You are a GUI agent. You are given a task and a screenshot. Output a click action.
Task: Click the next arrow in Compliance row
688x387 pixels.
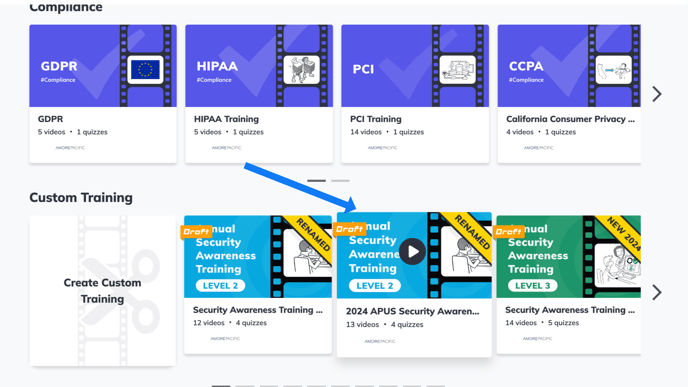[x=656, y=94]
